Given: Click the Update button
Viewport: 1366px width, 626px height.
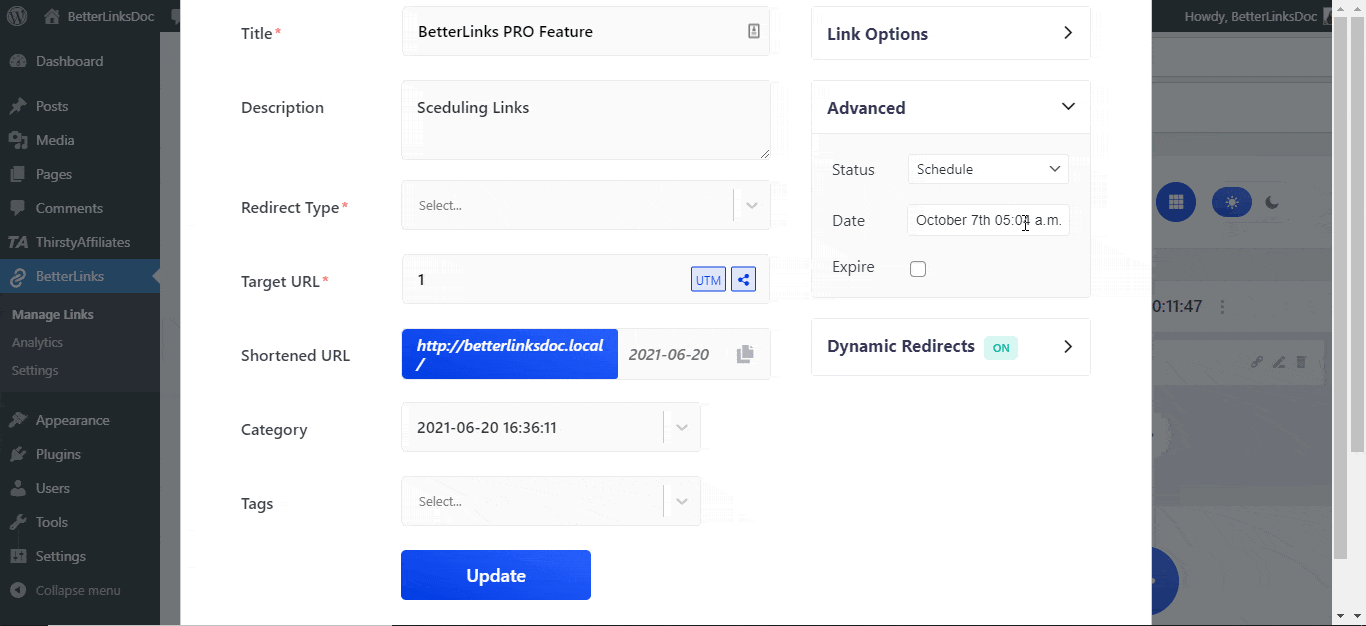Looking at the screenshot, I should [495, 575].
